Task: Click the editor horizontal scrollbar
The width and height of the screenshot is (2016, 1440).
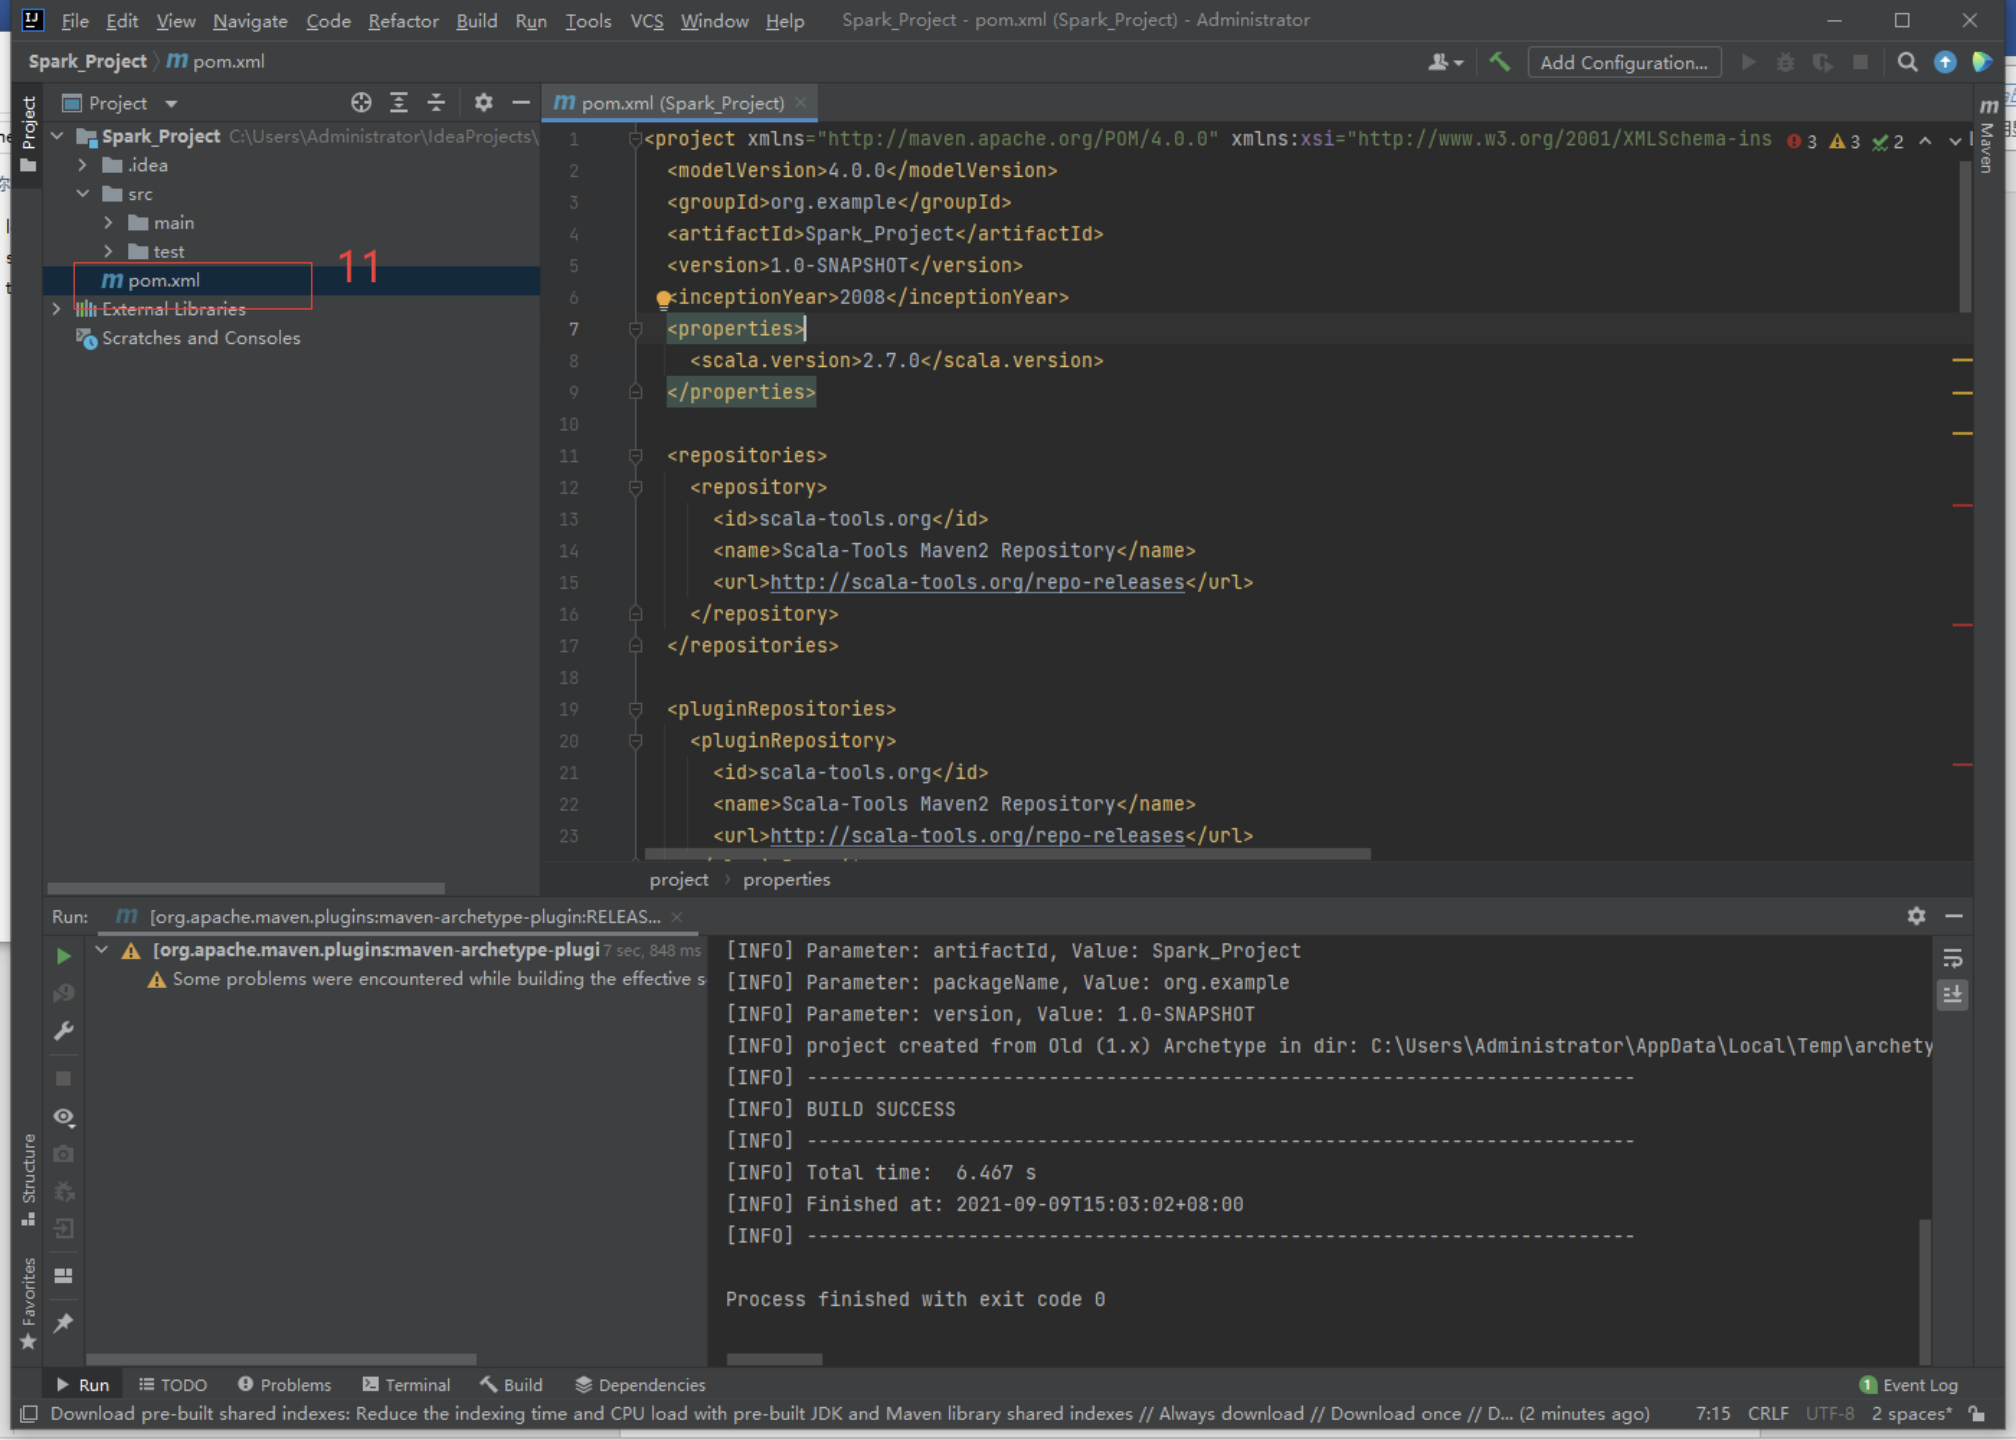Action: 1007,854
